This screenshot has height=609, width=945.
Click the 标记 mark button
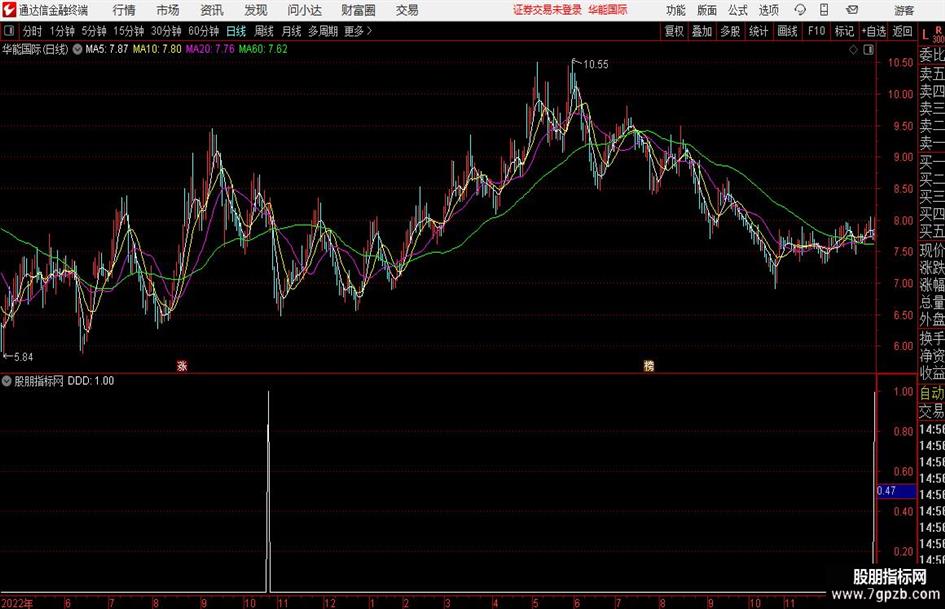(844, 31)
